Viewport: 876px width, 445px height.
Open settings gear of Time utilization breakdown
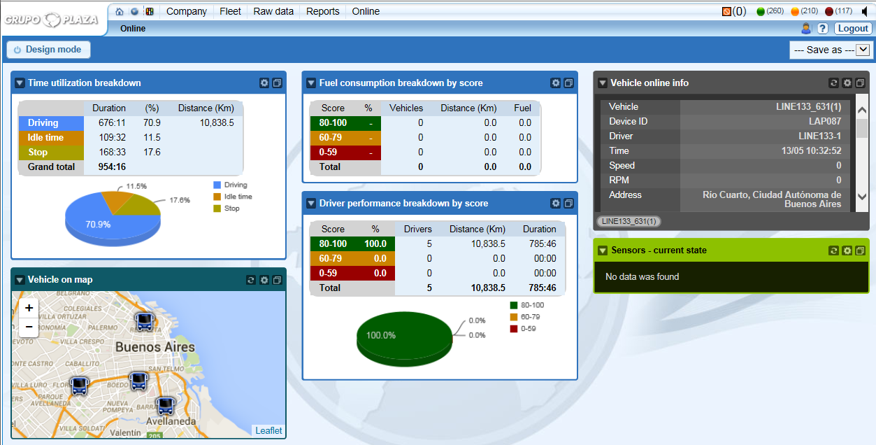[264, 83]
